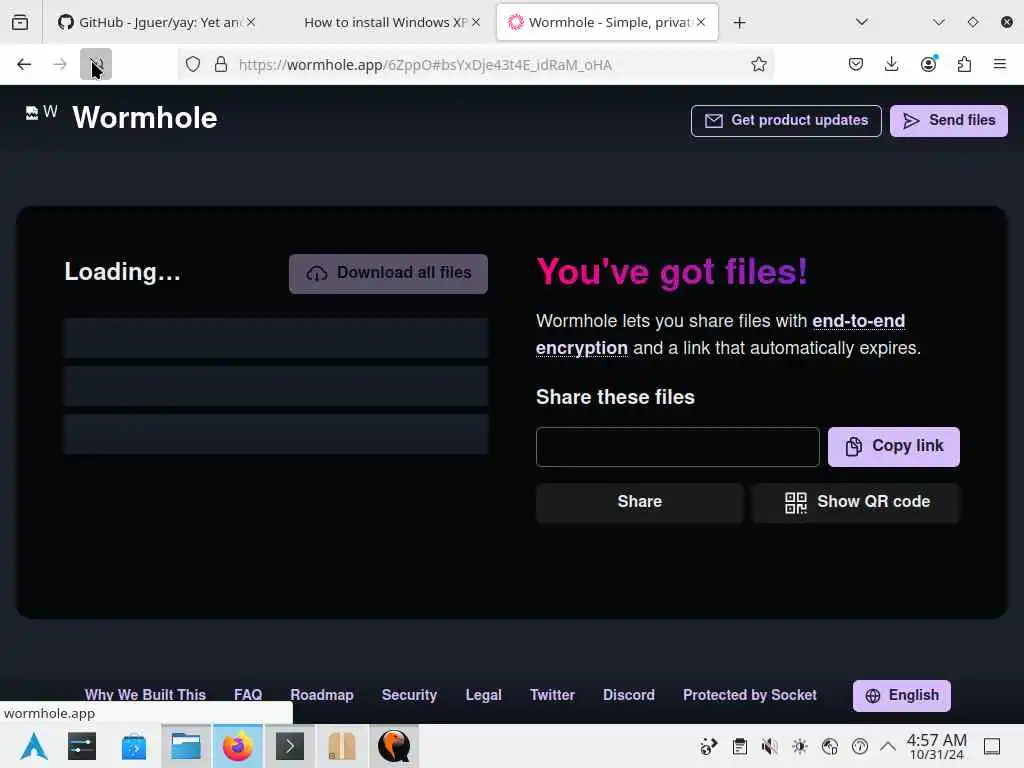Focus the wormhole.app URL address bar

click(x=477, y=65)
